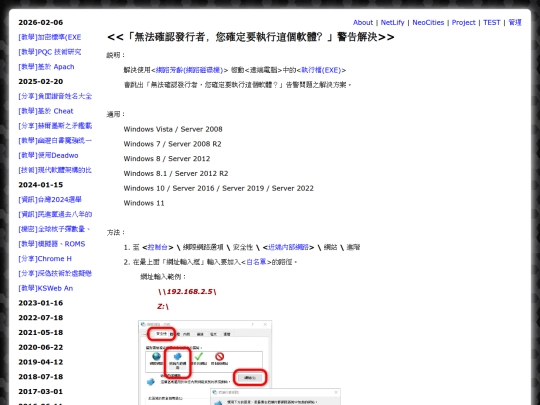The image size is (540, 405).
Task: Click the Windows 7 / Server 2008 R2 line
Action: 173,144
